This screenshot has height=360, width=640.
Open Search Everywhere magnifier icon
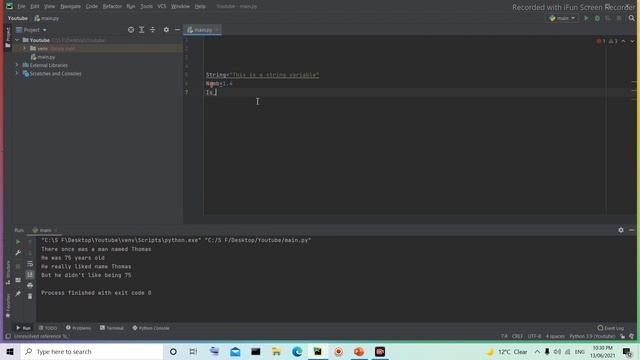[x=631, y=18]
